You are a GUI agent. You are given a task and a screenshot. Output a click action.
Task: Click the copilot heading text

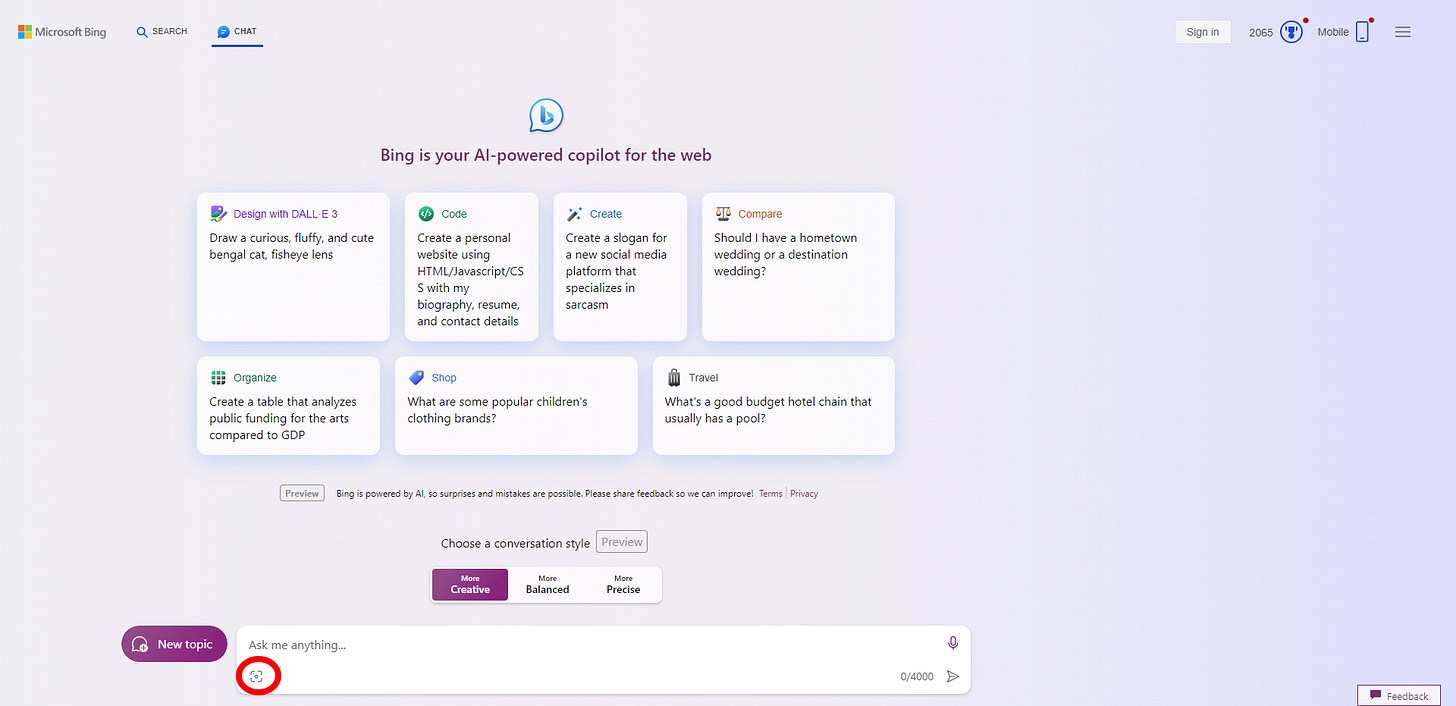pos(546,156)
